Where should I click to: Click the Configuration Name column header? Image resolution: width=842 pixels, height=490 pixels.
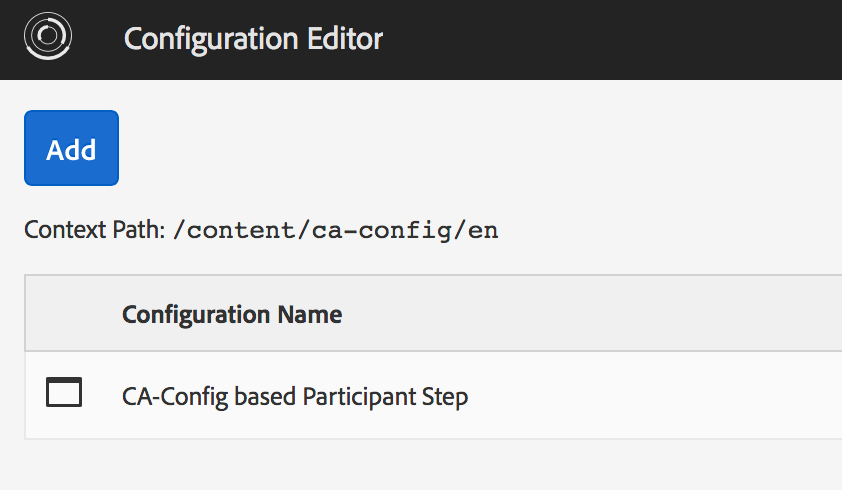tap(232, 315)
